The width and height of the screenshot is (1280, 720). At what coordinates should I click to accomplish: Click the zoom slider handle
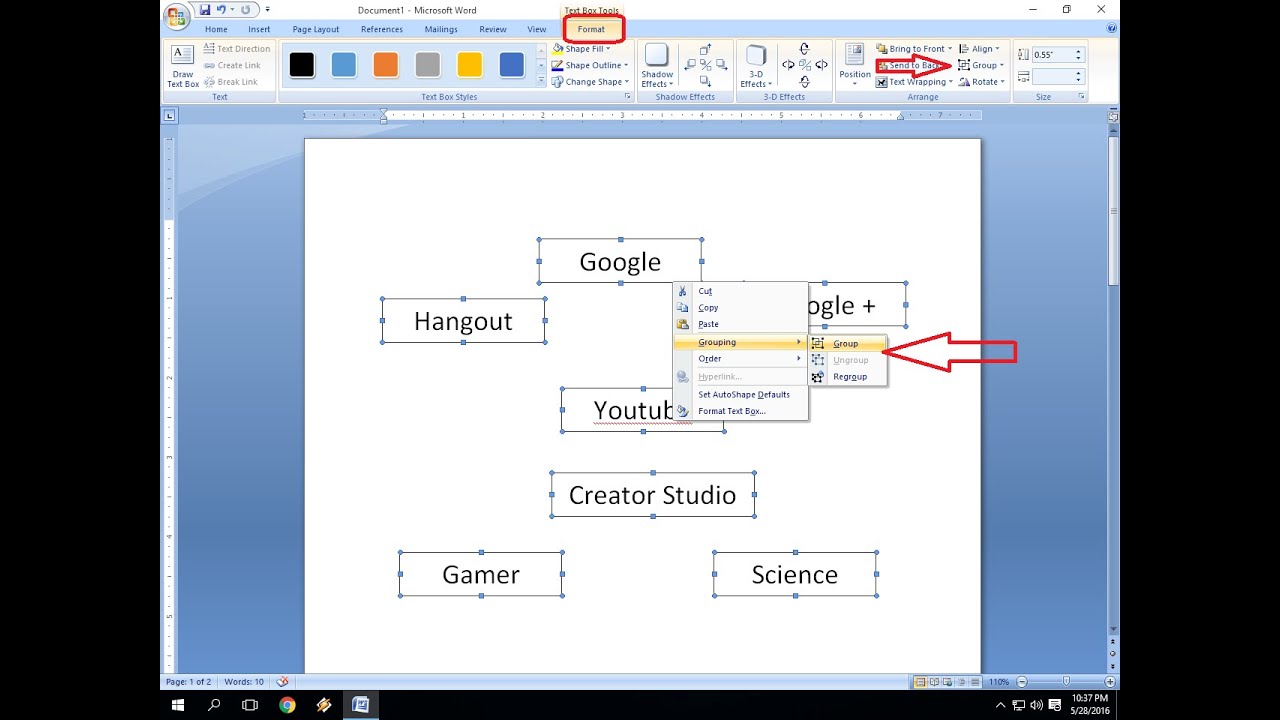(1066, 681)
